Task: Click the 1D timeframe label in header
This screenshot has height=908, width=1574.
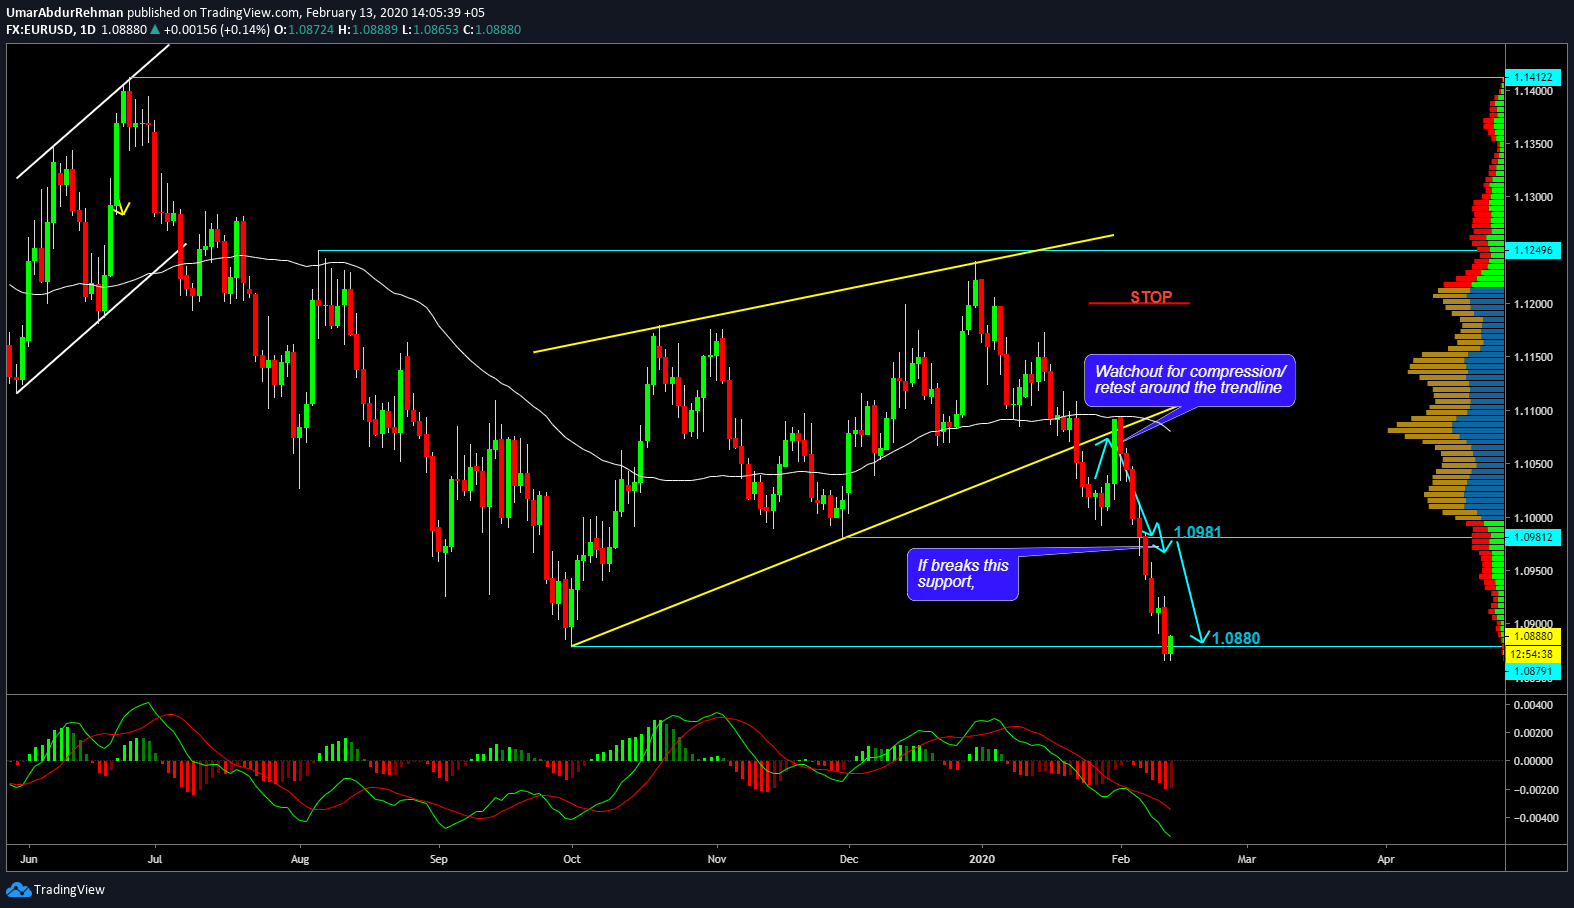Action: 88,30
